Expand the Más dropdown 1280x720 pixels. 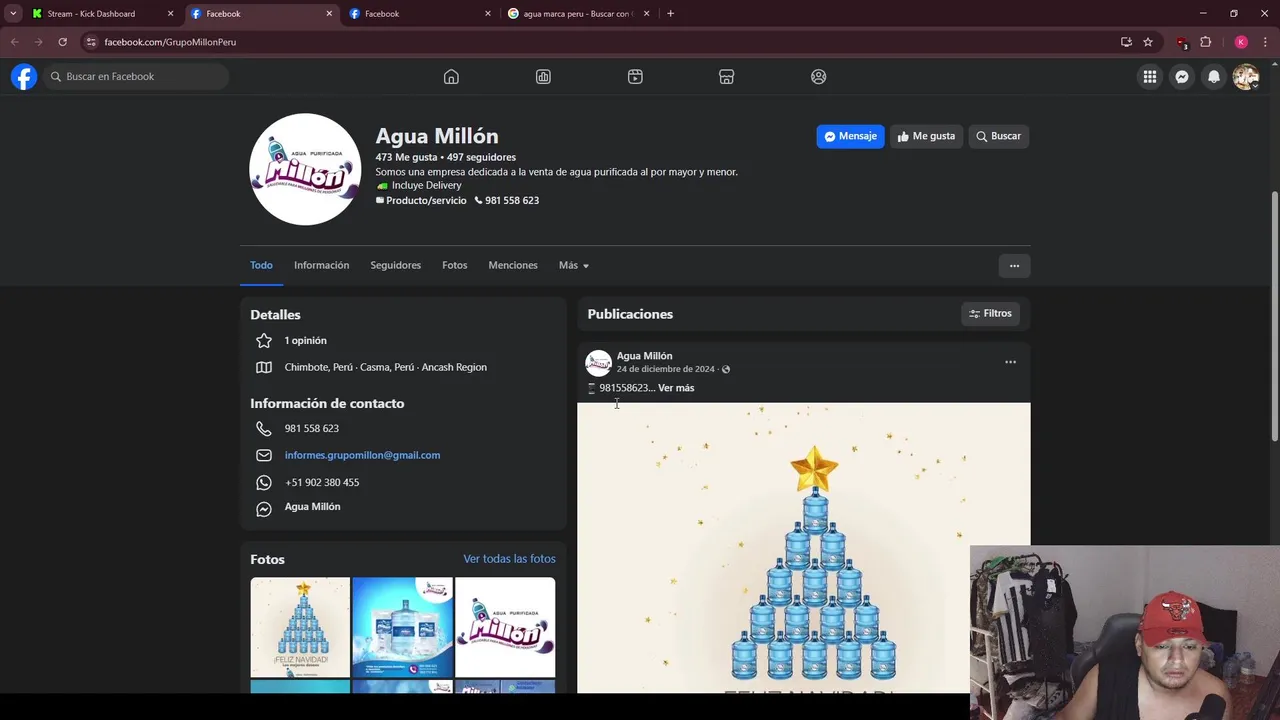(574, 265)
